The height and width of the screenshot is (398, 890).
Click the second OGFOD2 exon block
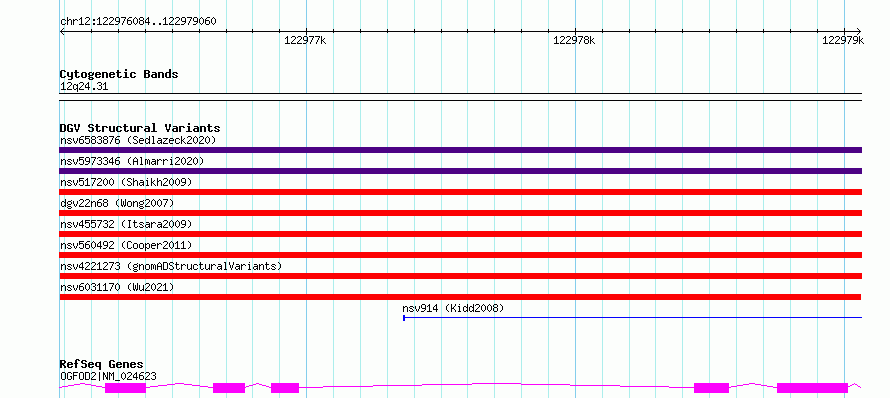(x=229, y=388)
